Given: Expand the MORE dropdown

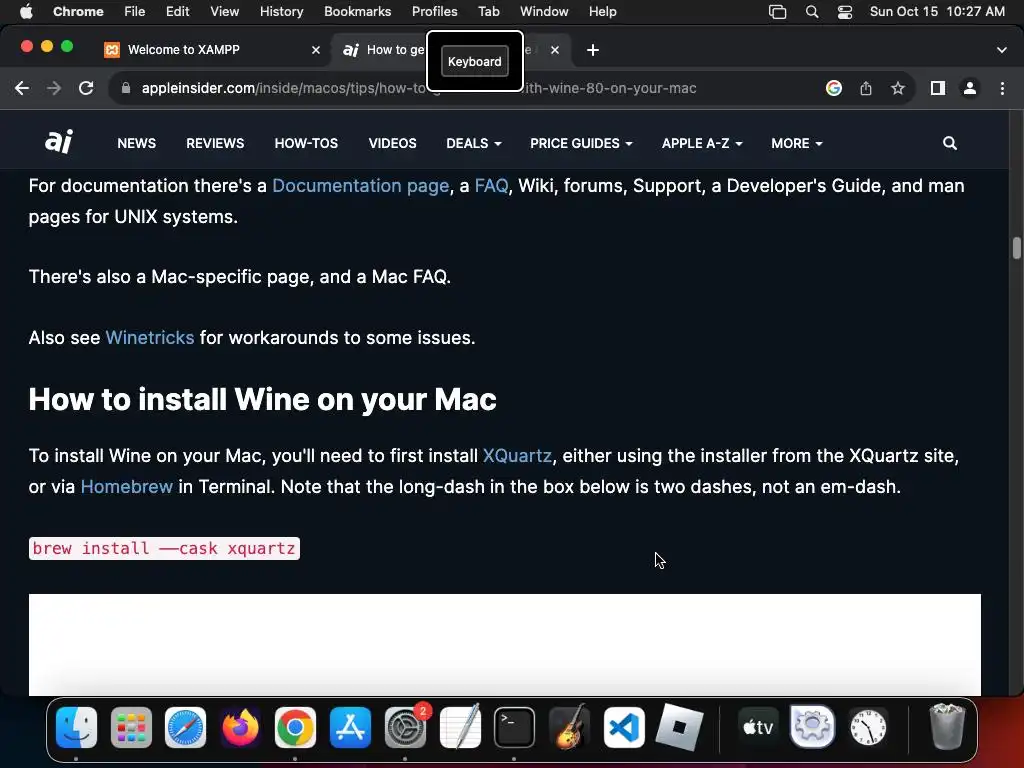Looking at the screenshot, I should 797,143.
